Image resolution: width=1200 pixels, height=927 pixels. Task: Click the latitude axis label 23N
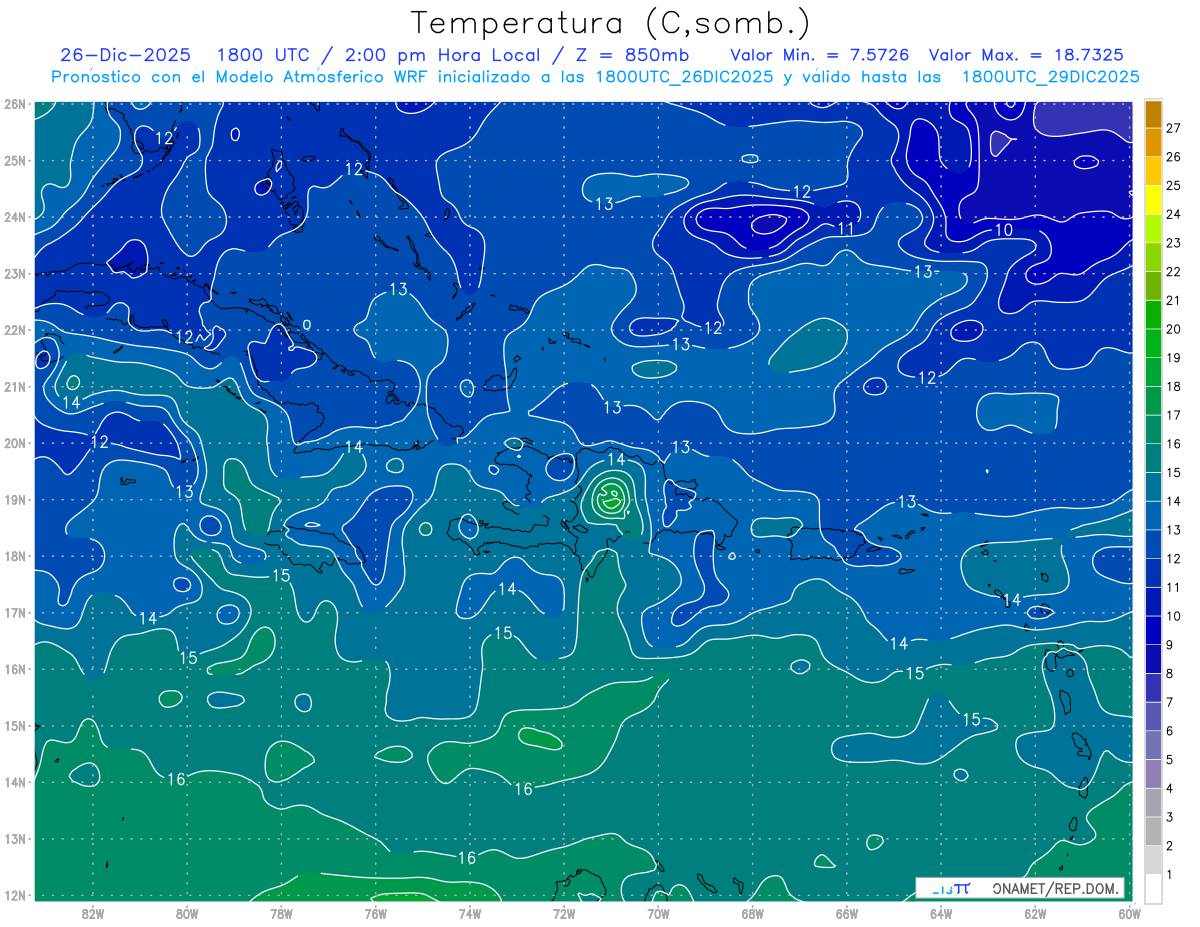(15, 274)
